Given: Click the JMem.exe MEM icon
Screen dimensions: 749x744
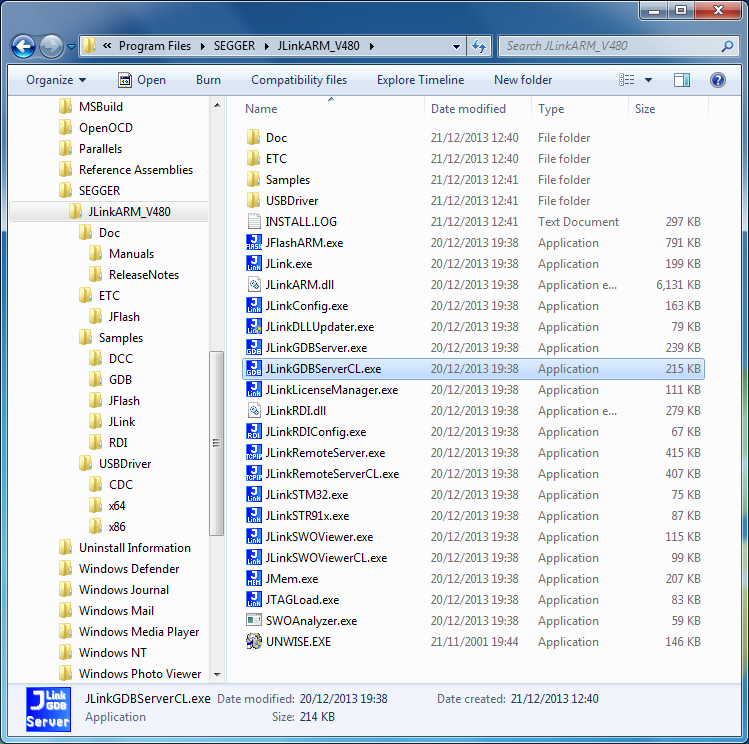Looking at the screenshot, I should coord(254,579).
